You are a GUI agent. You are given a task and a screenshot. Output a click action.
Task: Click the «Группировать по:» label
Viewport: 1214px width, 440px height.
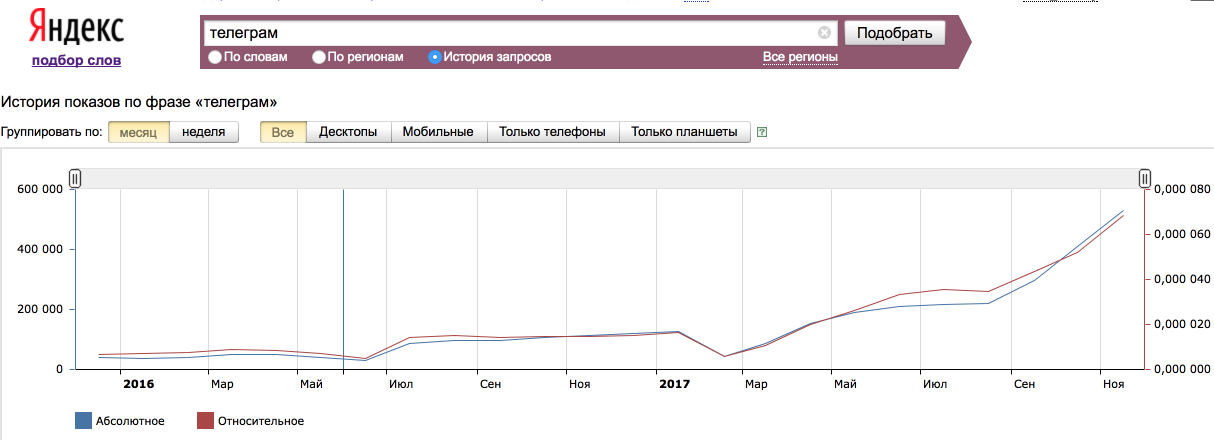click(x=52, y=132)
